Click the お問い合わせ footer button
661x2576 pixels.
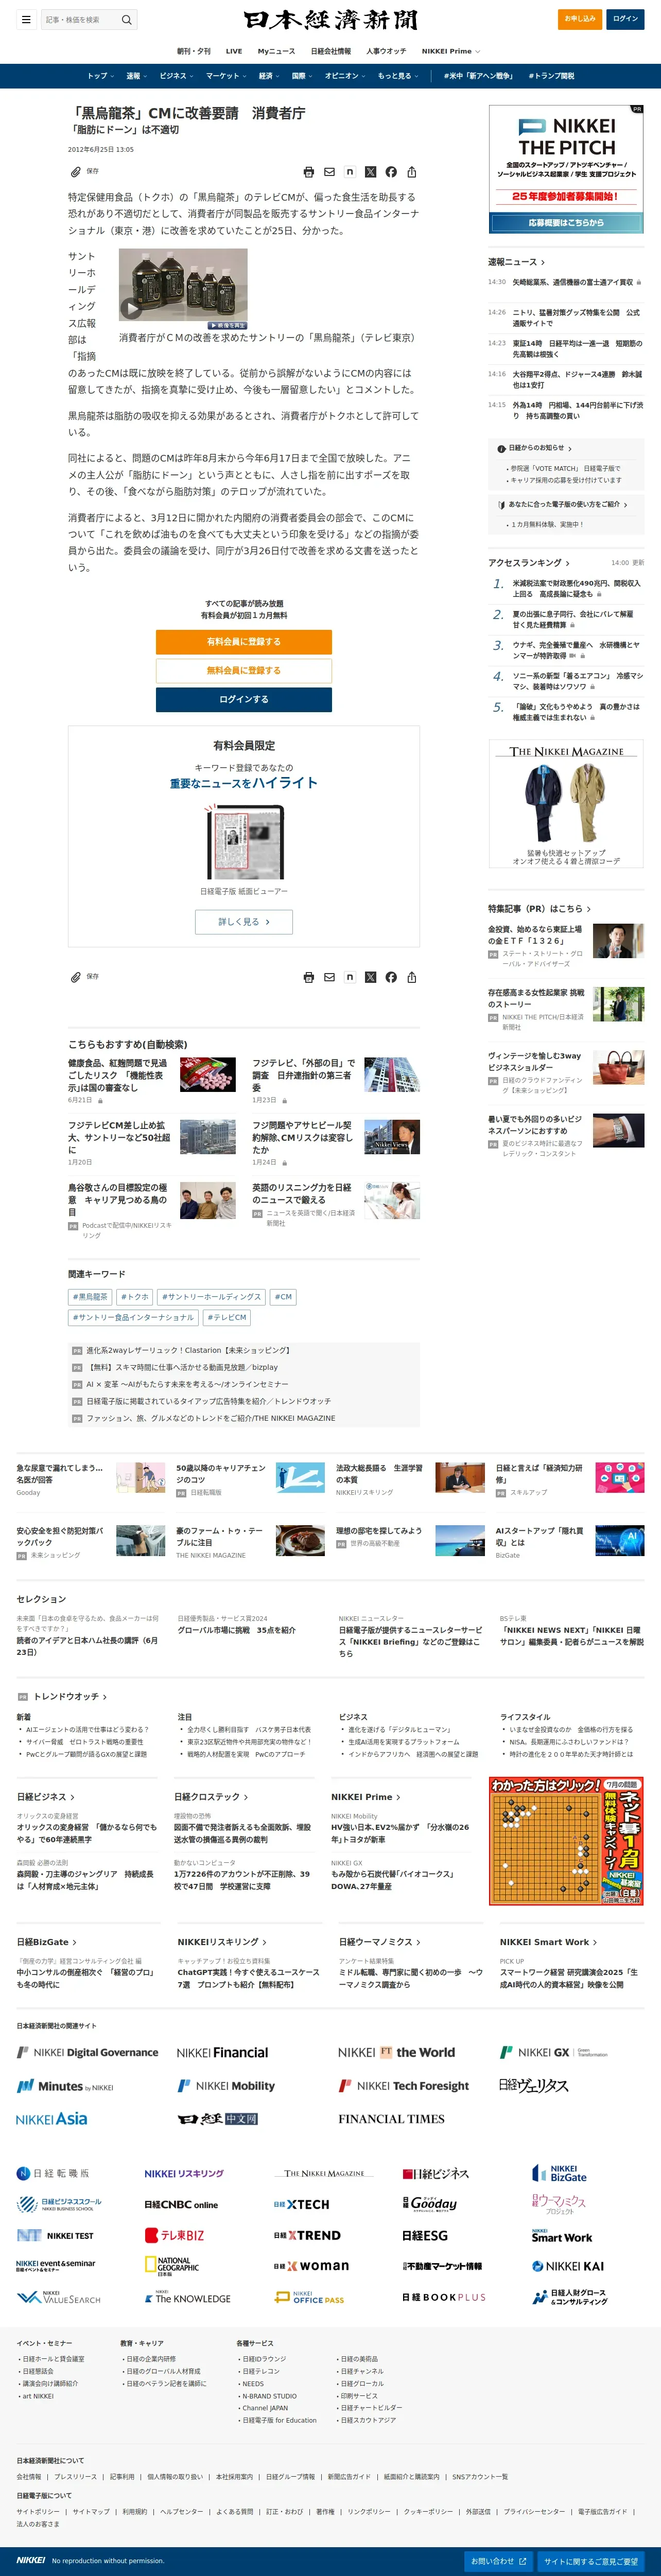tap(498, 2561)
